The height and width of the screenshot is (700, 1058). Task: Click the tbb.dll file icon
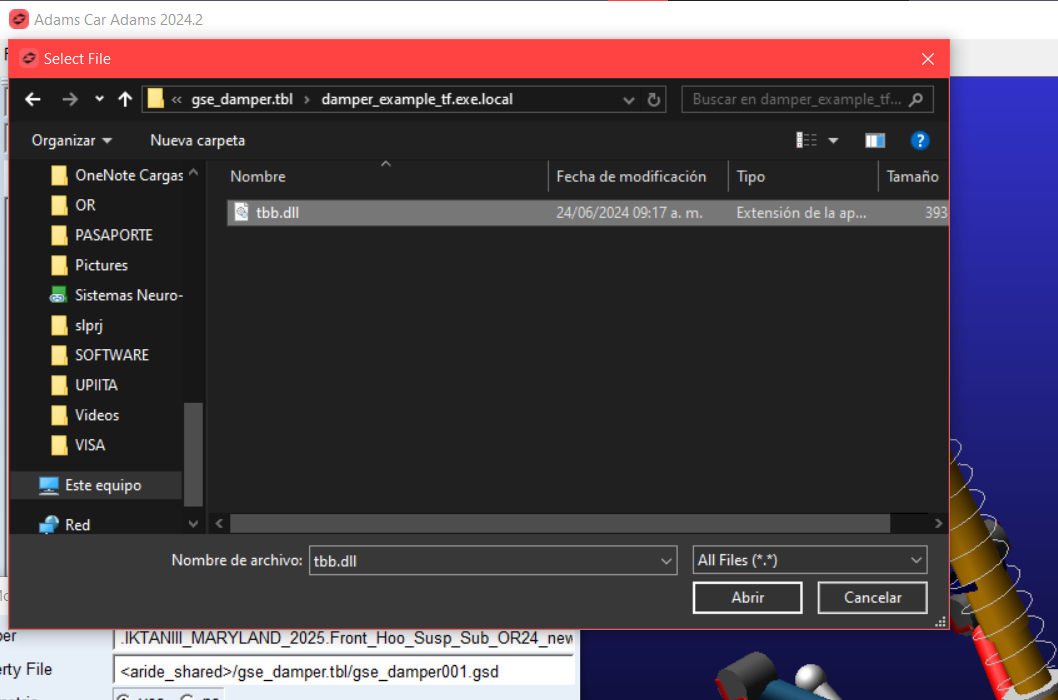point(241,212)
